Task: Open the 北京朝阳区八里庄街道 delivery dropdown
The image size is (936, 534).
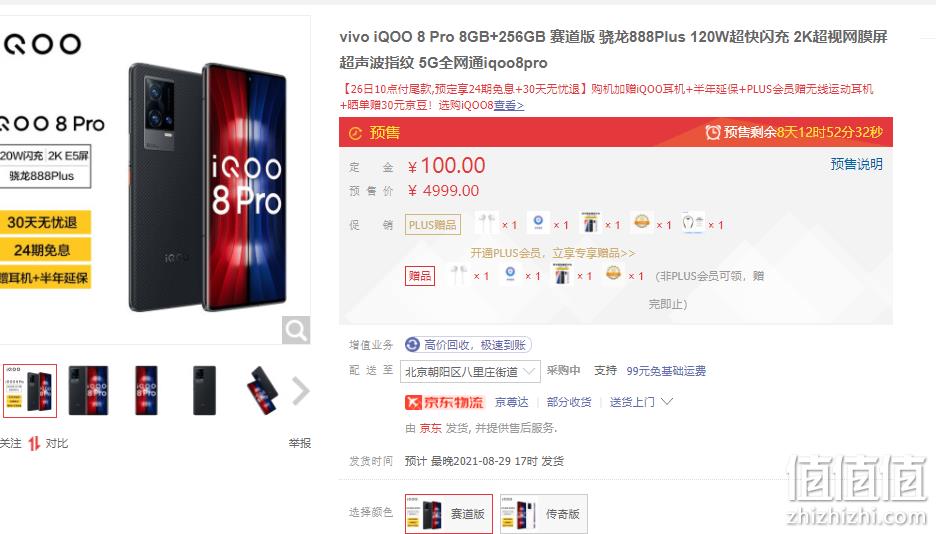Action: (x=470, y=372)
